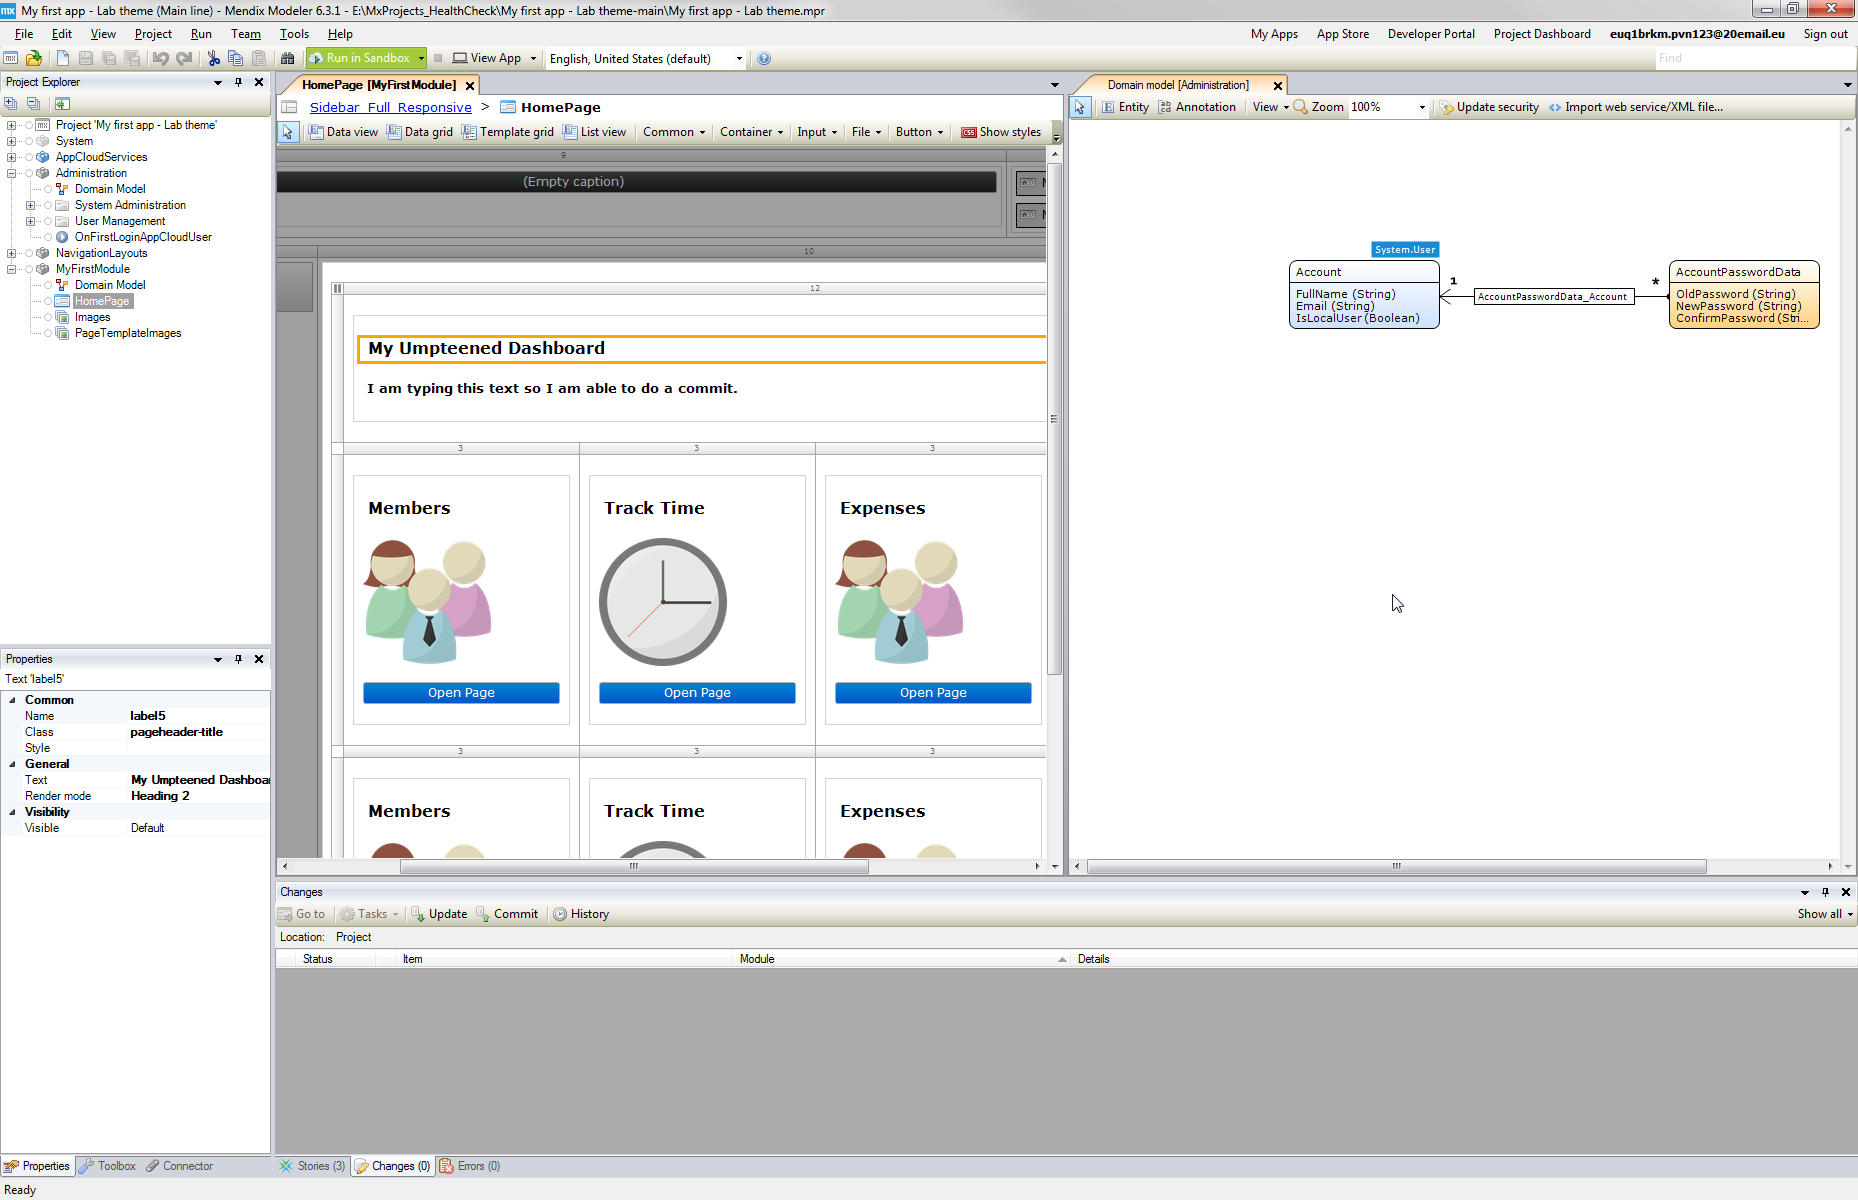Click Run in Sandbox button
Viewport: 1858px width, 1200px height.
click(x=366, y=58)
